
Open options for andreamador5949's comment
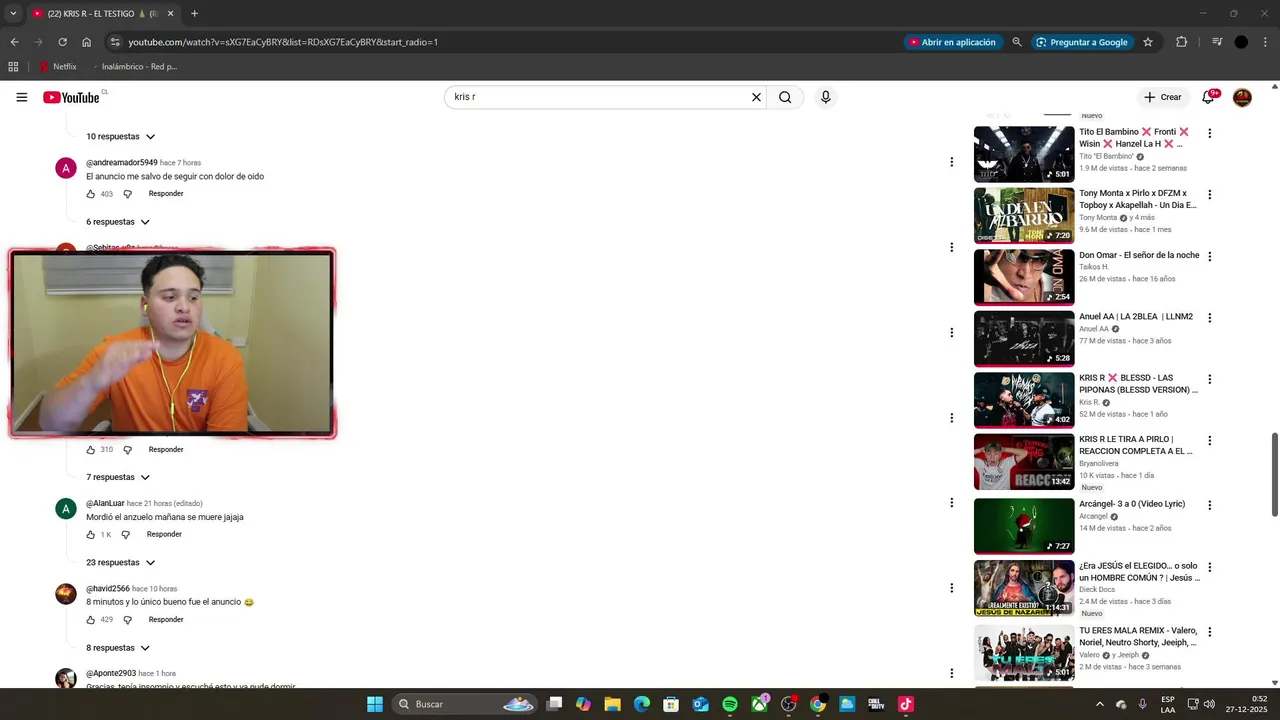[x=951, y=162]
